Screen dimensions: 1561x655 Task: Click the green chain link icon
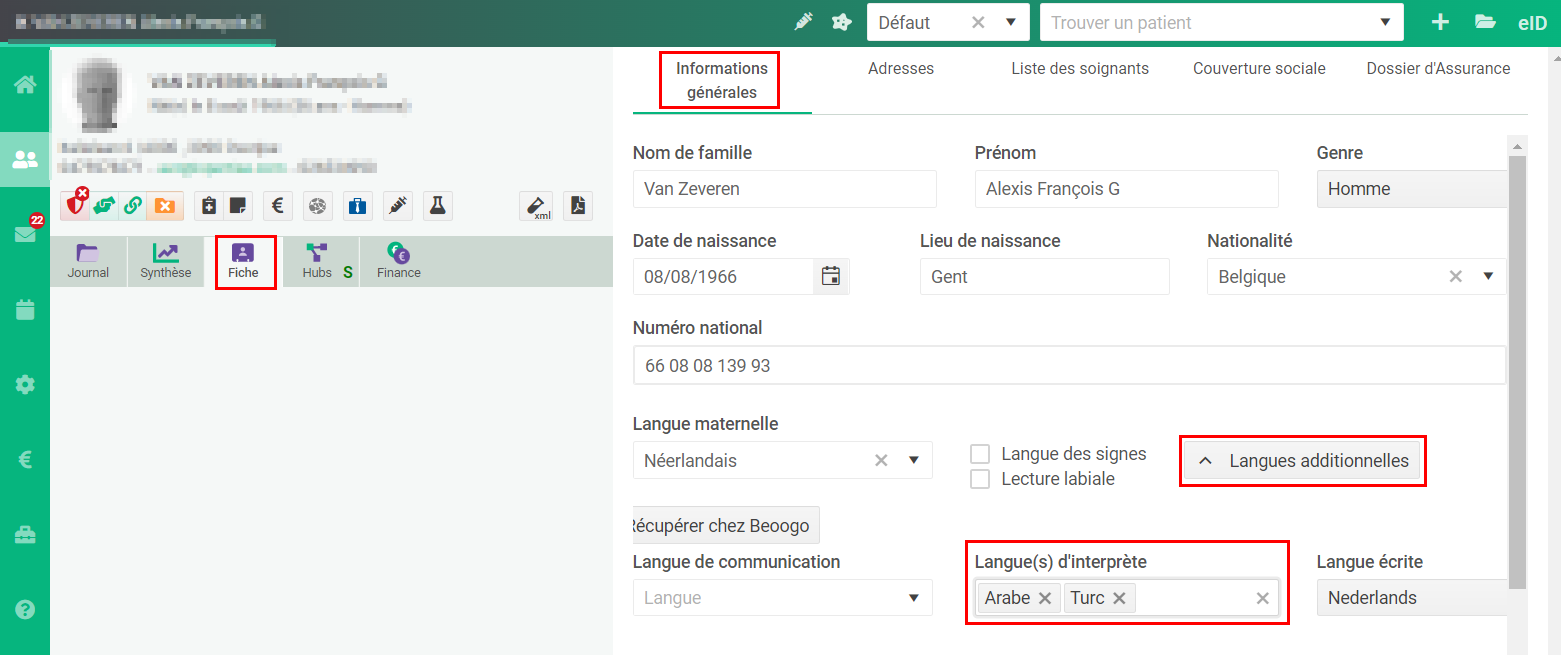[x=132, y=206]
